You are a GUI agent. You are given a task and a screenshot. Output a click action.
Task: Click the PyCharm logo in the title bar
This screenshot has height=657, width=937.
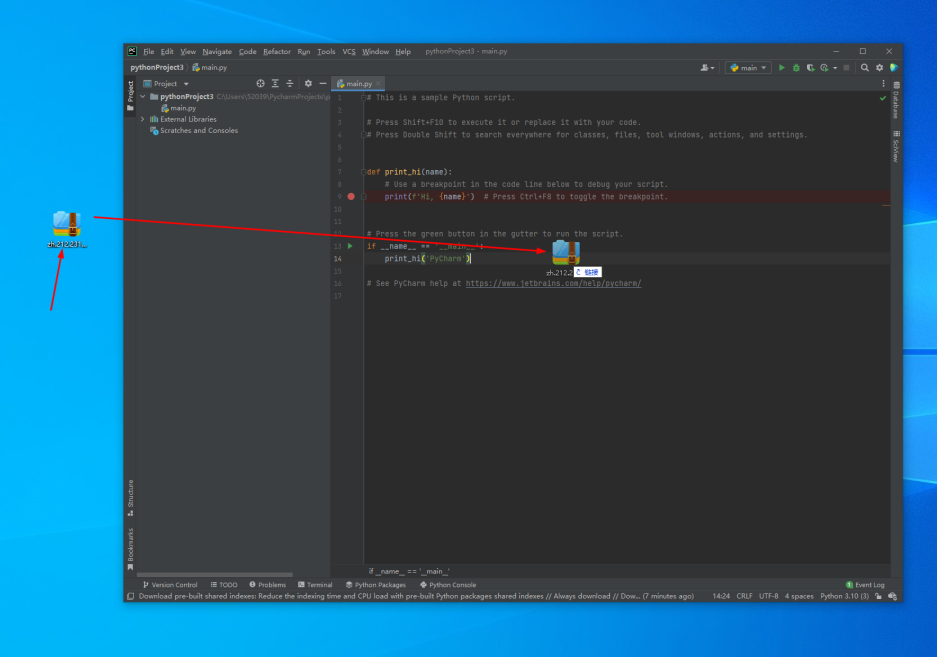point(132,51)
